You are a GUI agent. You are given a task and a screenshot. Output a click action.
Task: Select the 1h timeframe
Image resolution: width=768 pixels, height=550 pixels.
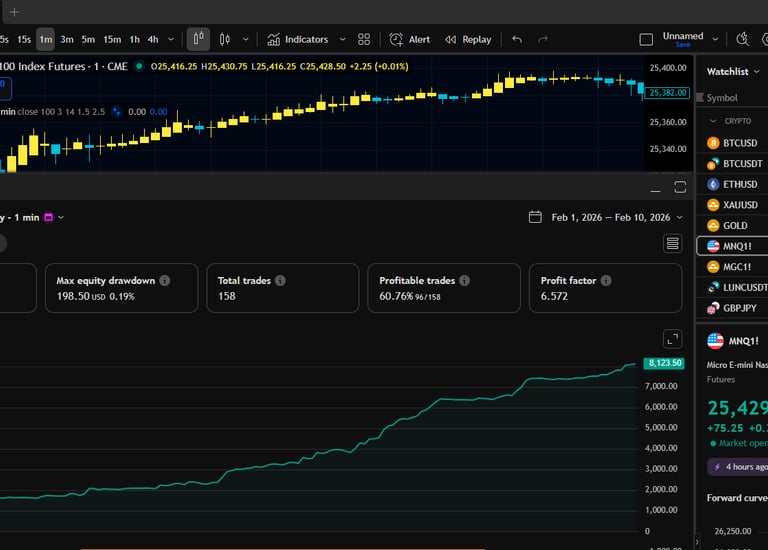(134, 39)
